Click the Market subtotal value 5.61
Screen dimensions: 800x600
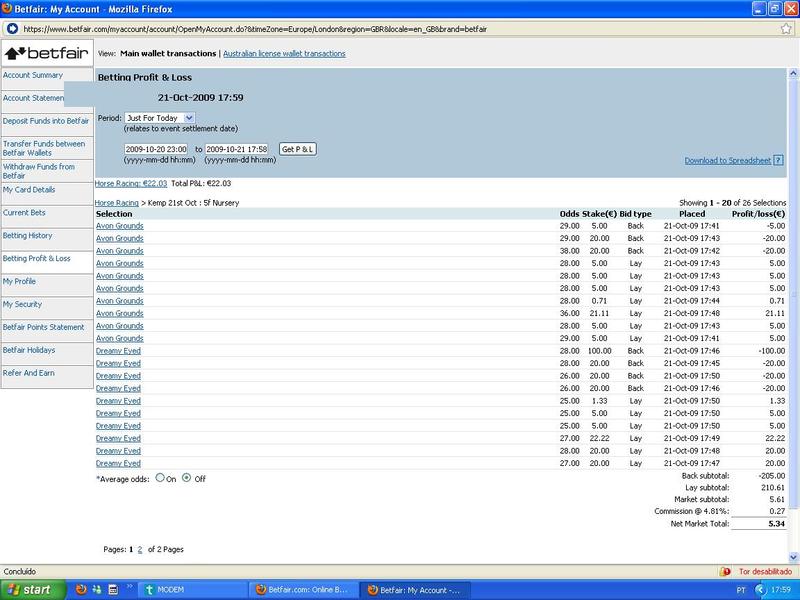coord(777,499)
